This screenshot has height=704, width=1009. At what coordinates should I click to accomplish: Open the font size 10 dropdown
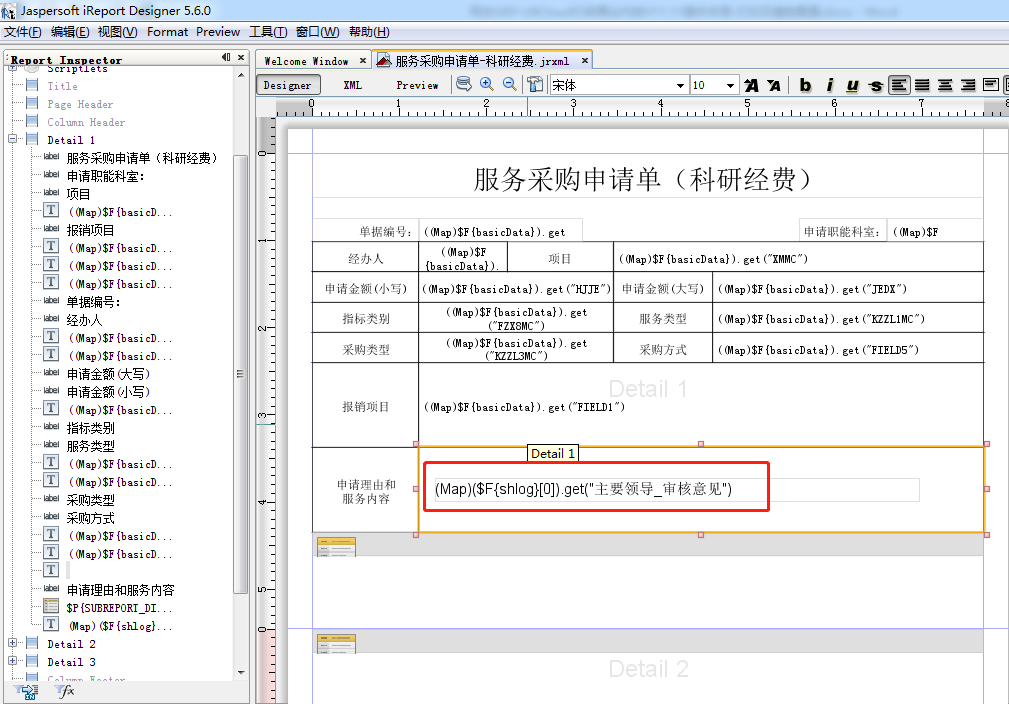coord(713,85)
